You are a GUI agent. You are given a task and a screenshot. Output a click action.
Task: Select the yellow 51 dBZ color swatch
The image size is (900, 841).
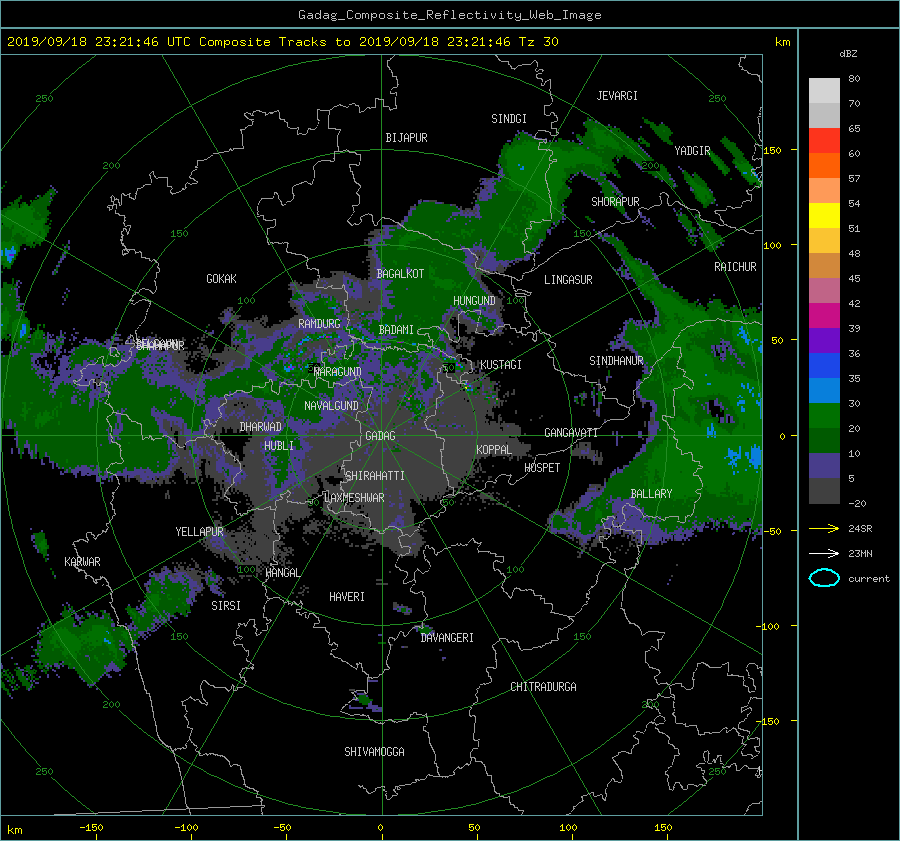tap(824, 216)
